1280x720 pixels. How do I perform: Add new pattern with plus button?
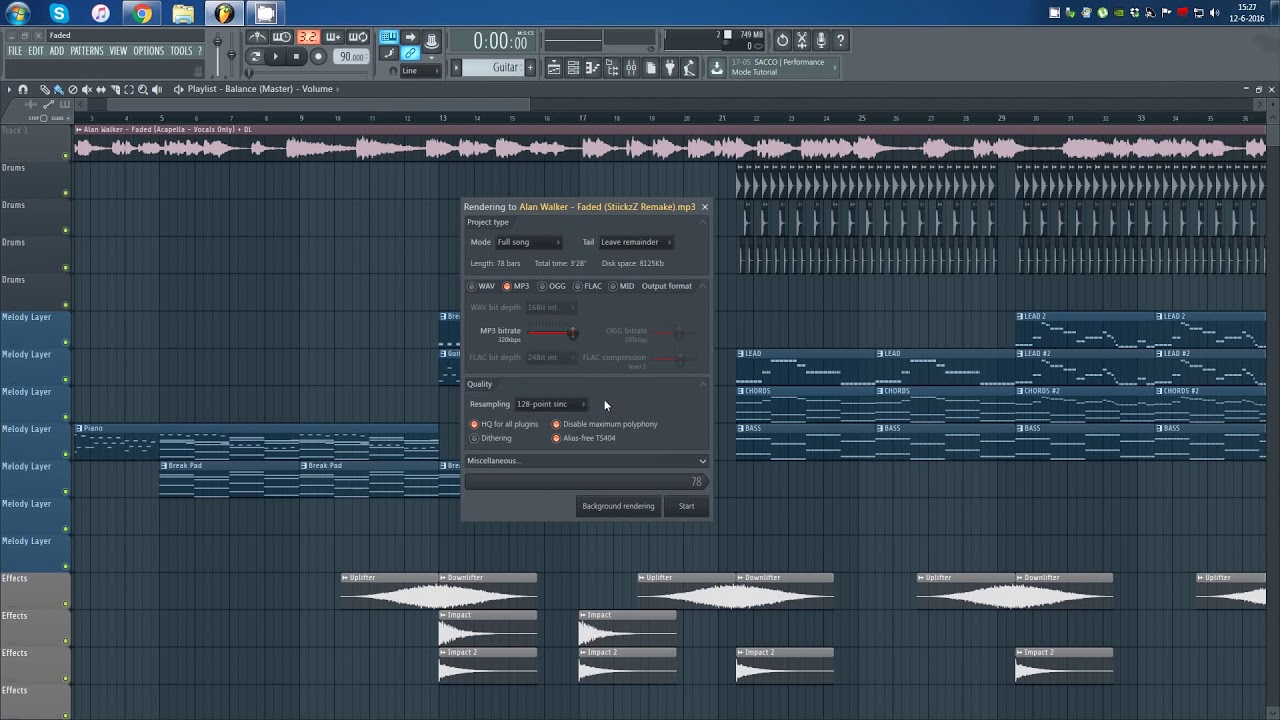click(x=530, y=68)
